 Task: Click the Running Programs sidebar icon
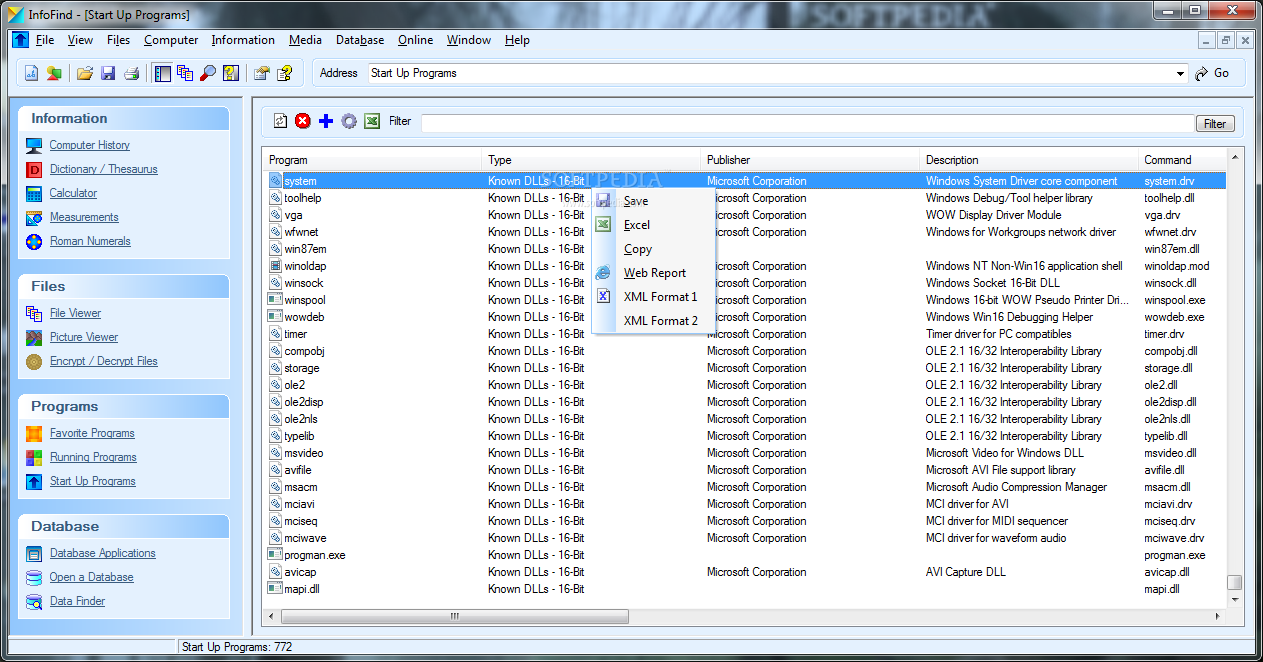point(34,457)
